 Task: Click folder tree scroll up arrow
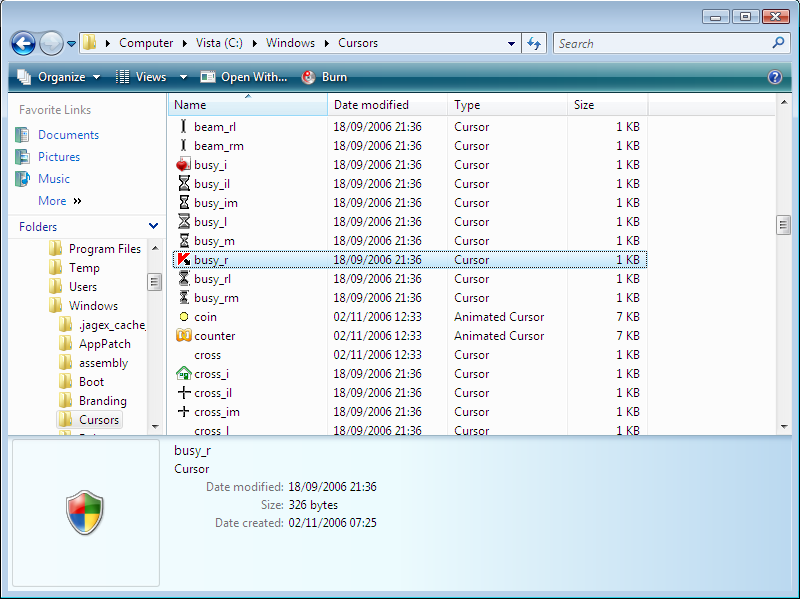155,248
